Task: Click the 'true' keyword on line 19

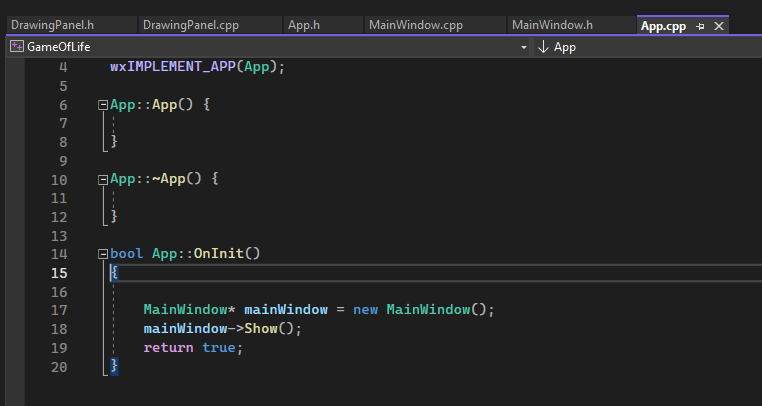Action: tap(219, 348)
